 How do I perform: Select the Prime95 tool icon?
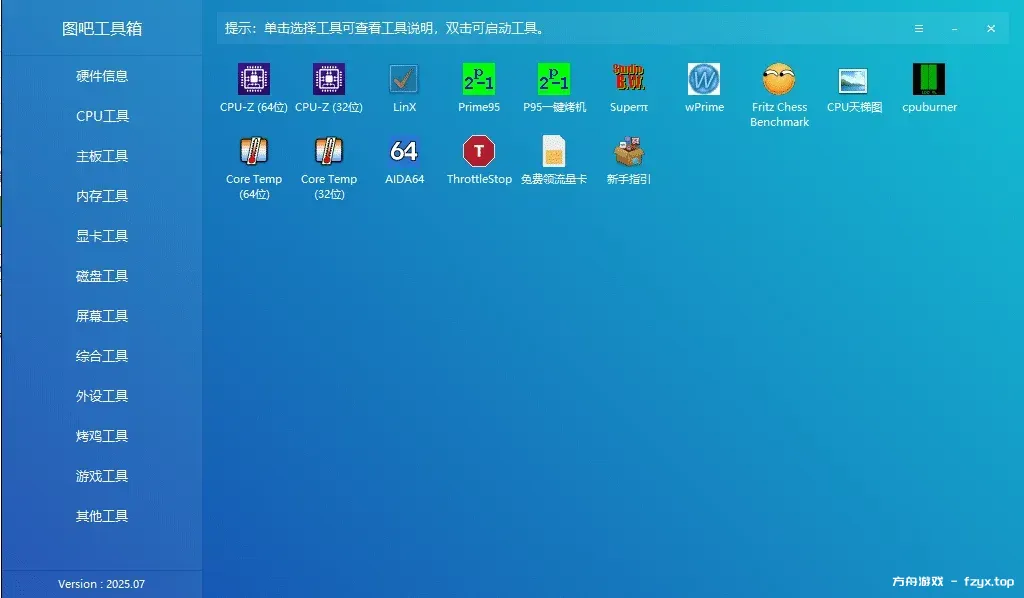pos(479,80)
